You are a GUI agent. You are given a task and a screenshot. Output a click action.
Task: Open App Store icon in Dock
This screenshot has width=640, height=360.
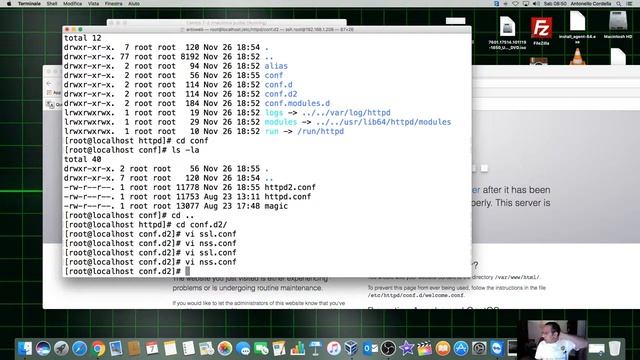[461, 348]
